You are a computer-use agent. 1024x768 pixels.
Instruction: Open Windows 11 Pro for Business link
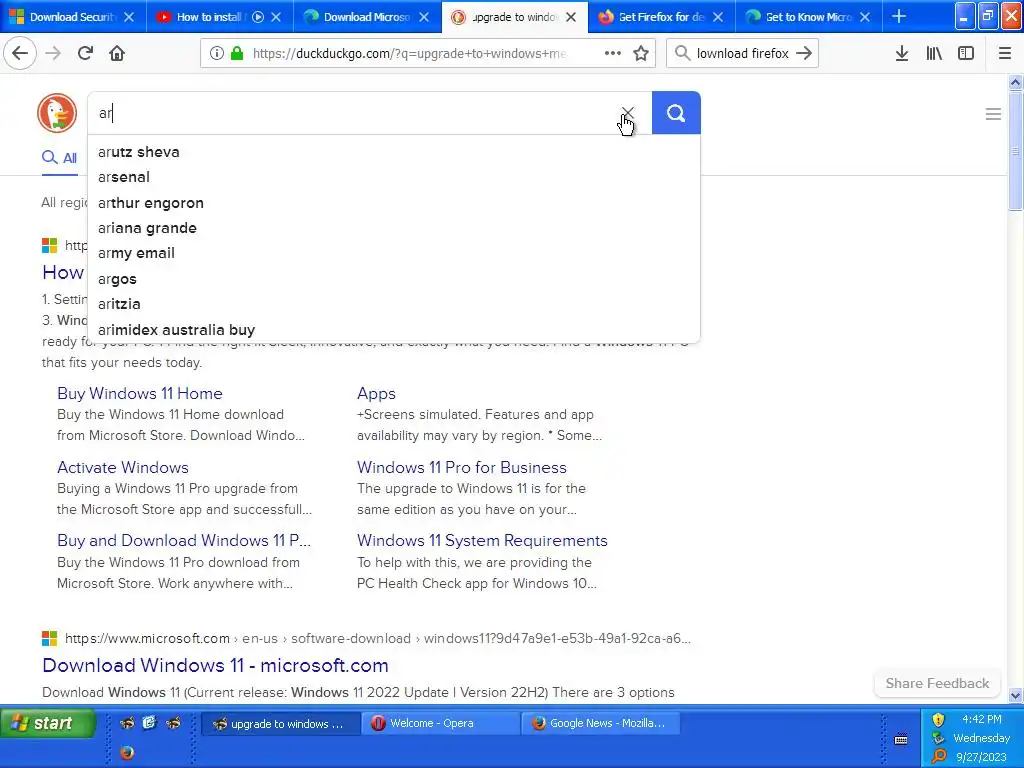[x=462, y=468]
